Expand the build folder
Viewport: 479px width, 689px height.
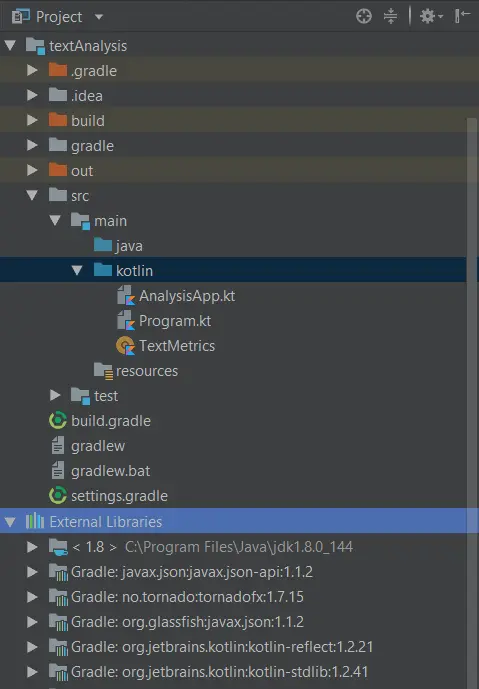(x=32, y=120)
